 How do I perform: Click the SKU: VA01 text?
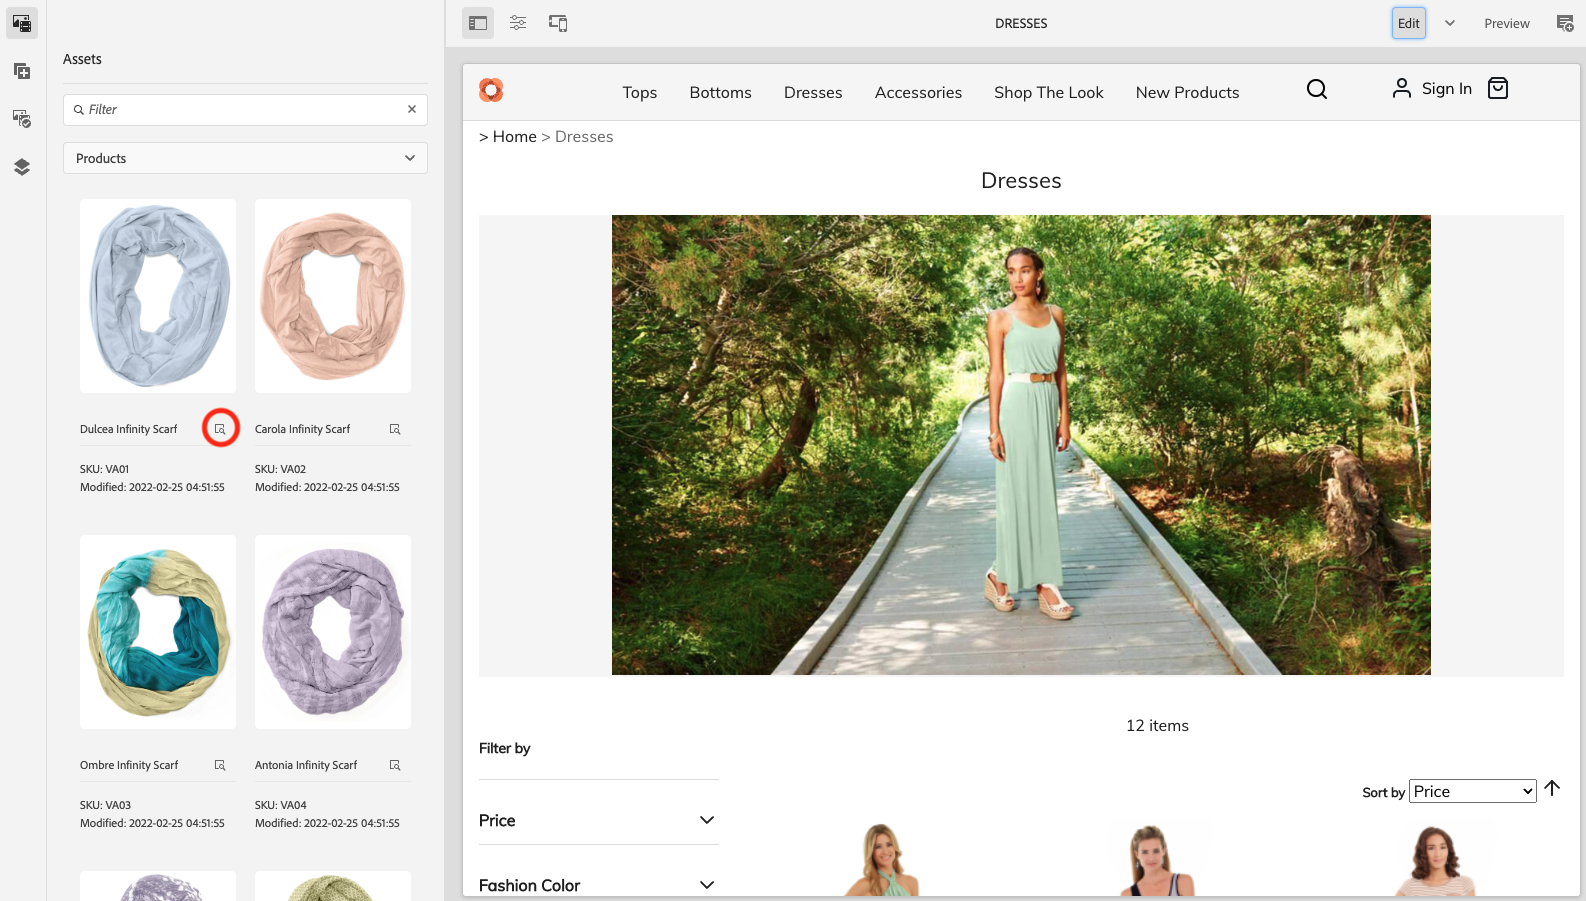104,469
